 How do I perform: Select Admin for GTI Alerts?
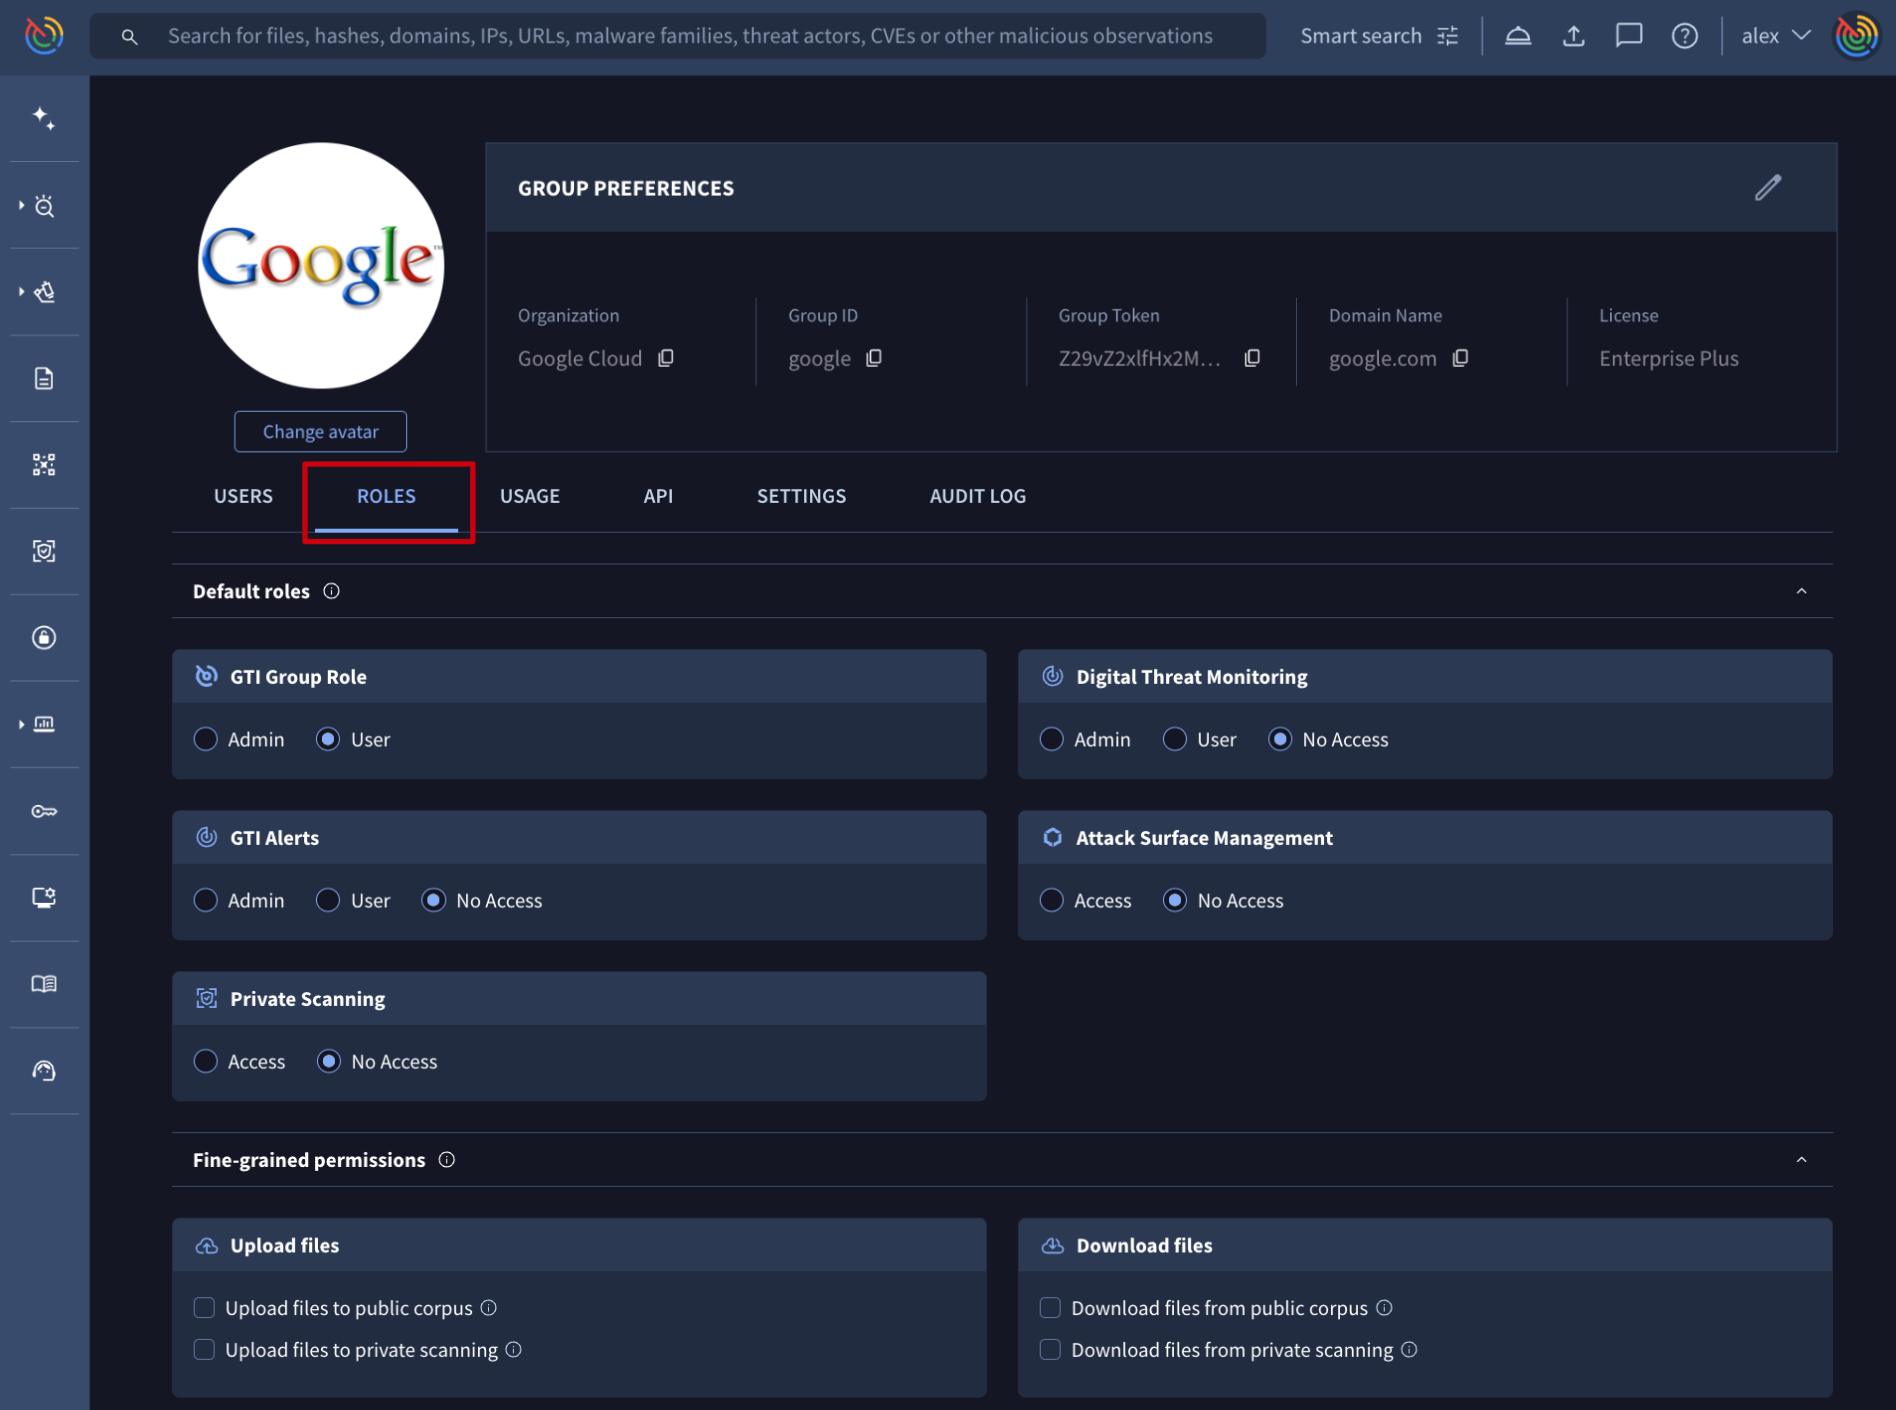(206, 900)
